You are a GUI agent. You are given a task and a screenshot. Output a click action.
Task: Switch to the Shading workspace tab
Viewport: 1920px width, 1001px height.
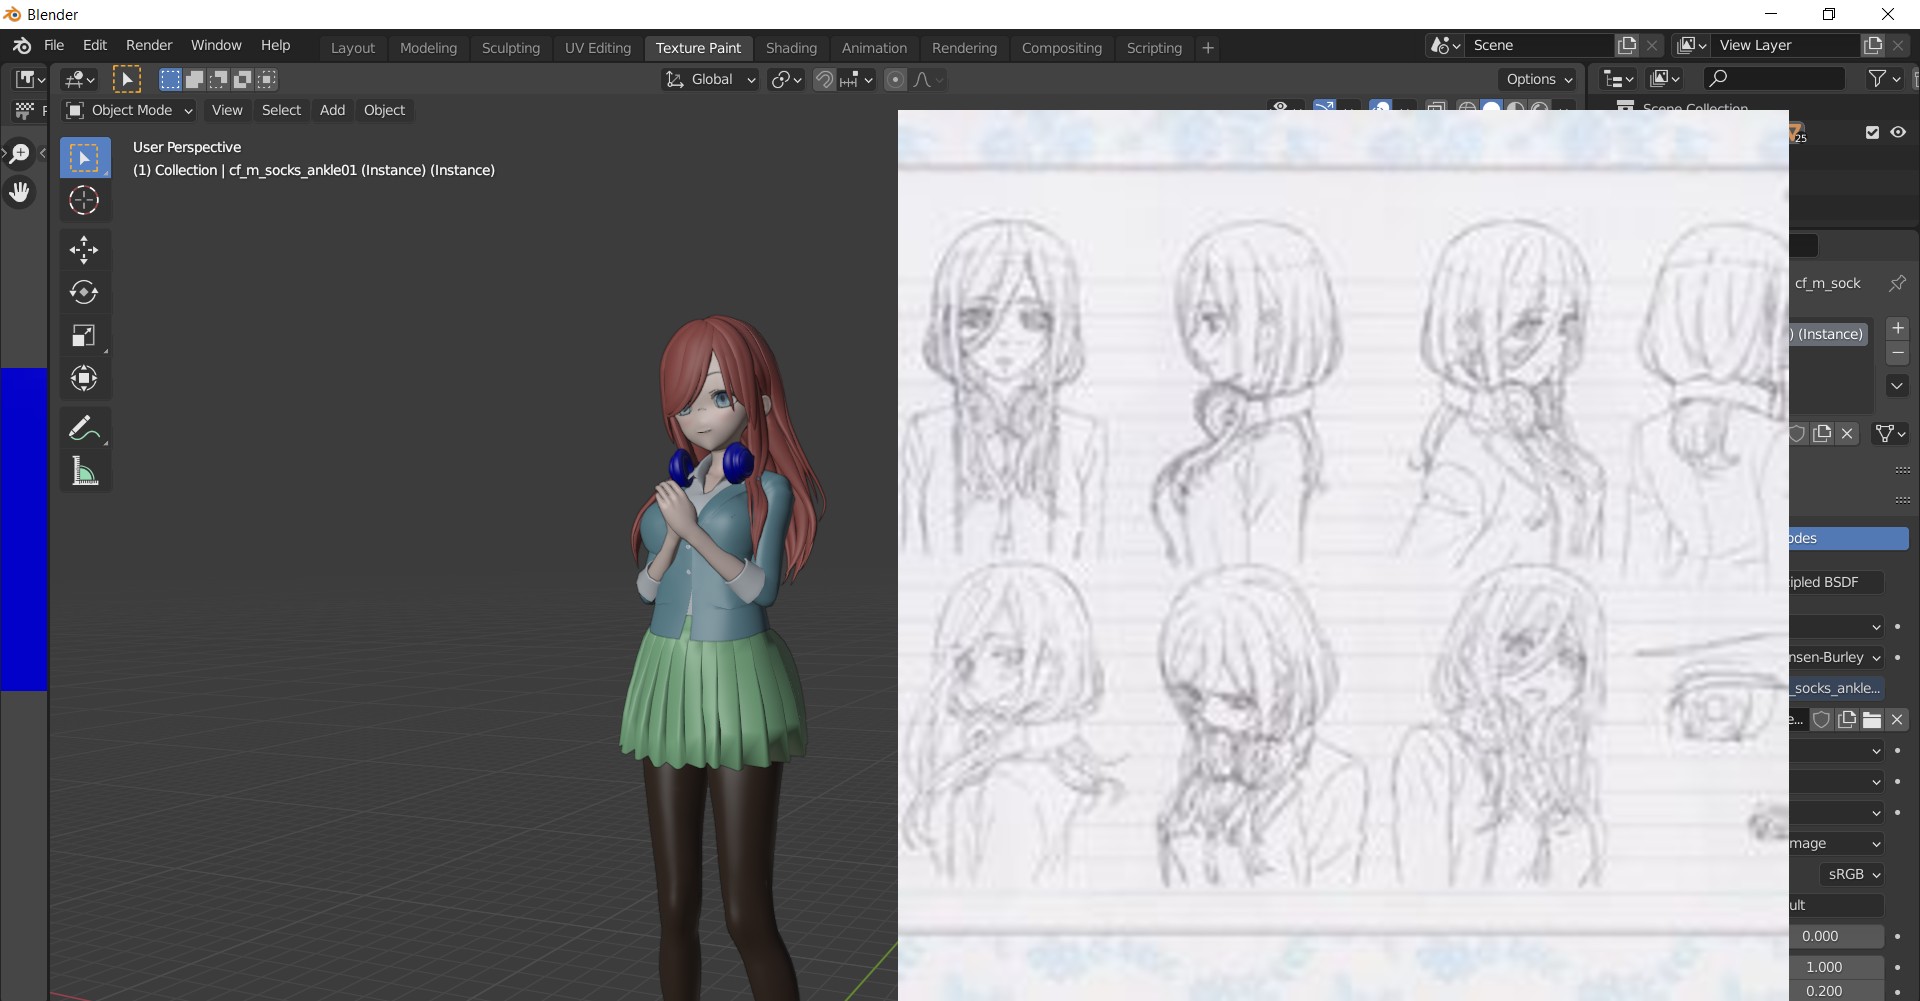[791, 48]
